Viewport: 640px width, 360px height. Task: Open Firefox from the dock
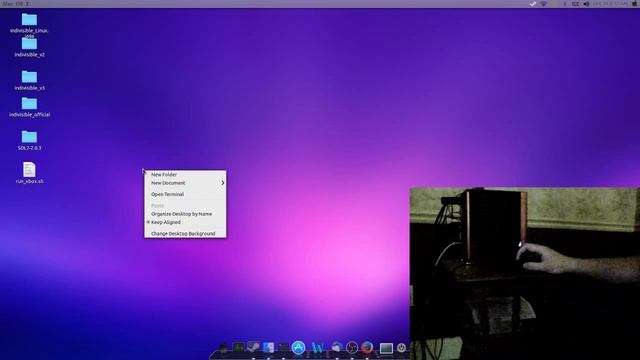point(367,347)
